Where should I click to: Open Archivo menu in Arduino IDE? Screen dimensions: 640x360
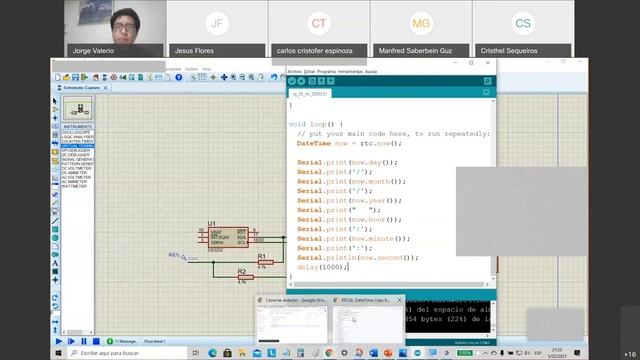[294, 71]
